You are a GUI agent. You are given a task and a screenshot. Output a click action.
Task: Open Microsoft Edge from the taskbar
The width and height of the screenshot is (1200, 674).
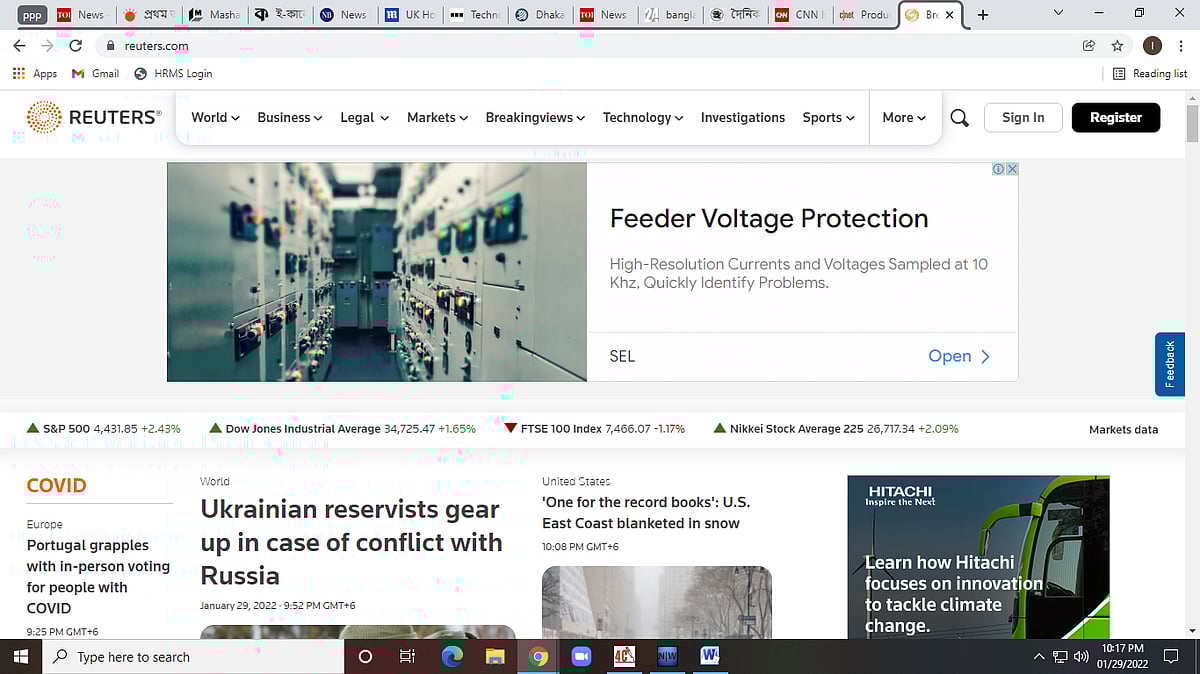pos(452,657)
